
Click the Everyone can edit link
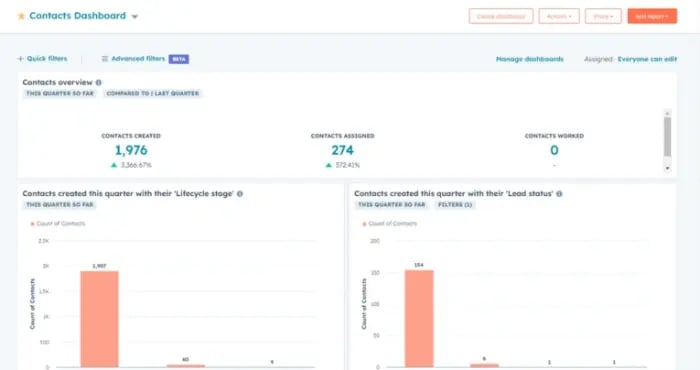click(647, 59)
